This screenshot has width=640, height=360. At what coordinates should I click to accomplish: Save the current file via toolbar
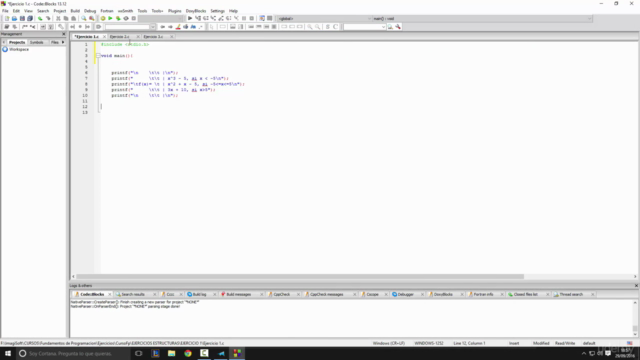click(x=22, y=18)
